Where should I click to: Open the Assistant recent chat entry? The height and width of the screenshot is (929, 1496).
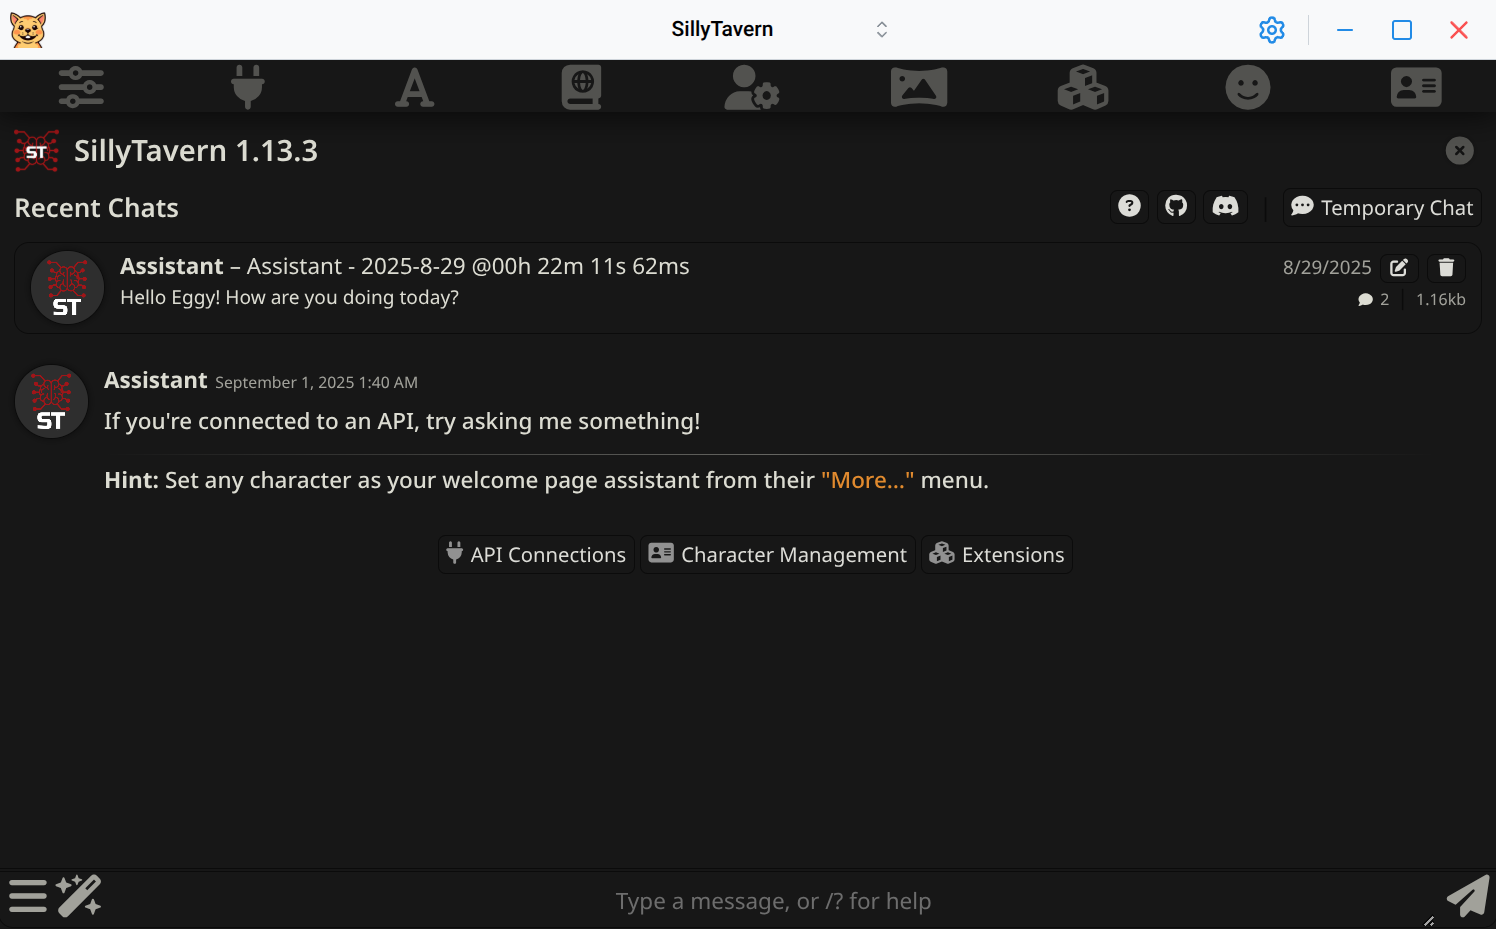[x=747, y=287]
